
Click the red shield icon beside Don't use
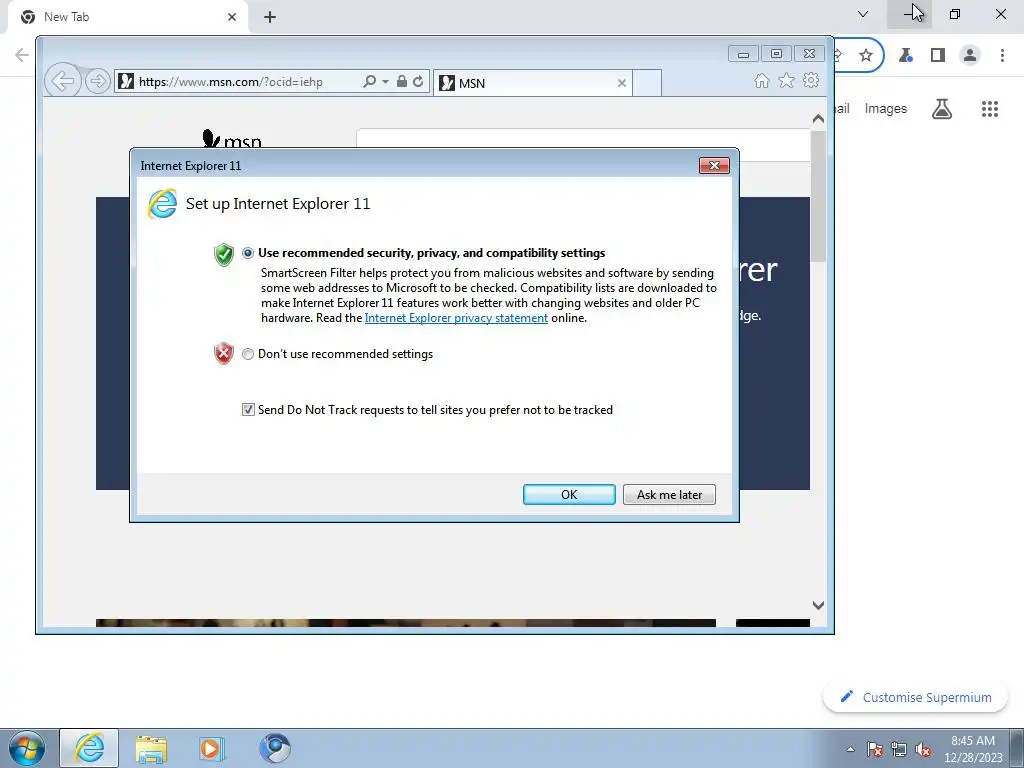pyautogui.click(x=224, y=353)
